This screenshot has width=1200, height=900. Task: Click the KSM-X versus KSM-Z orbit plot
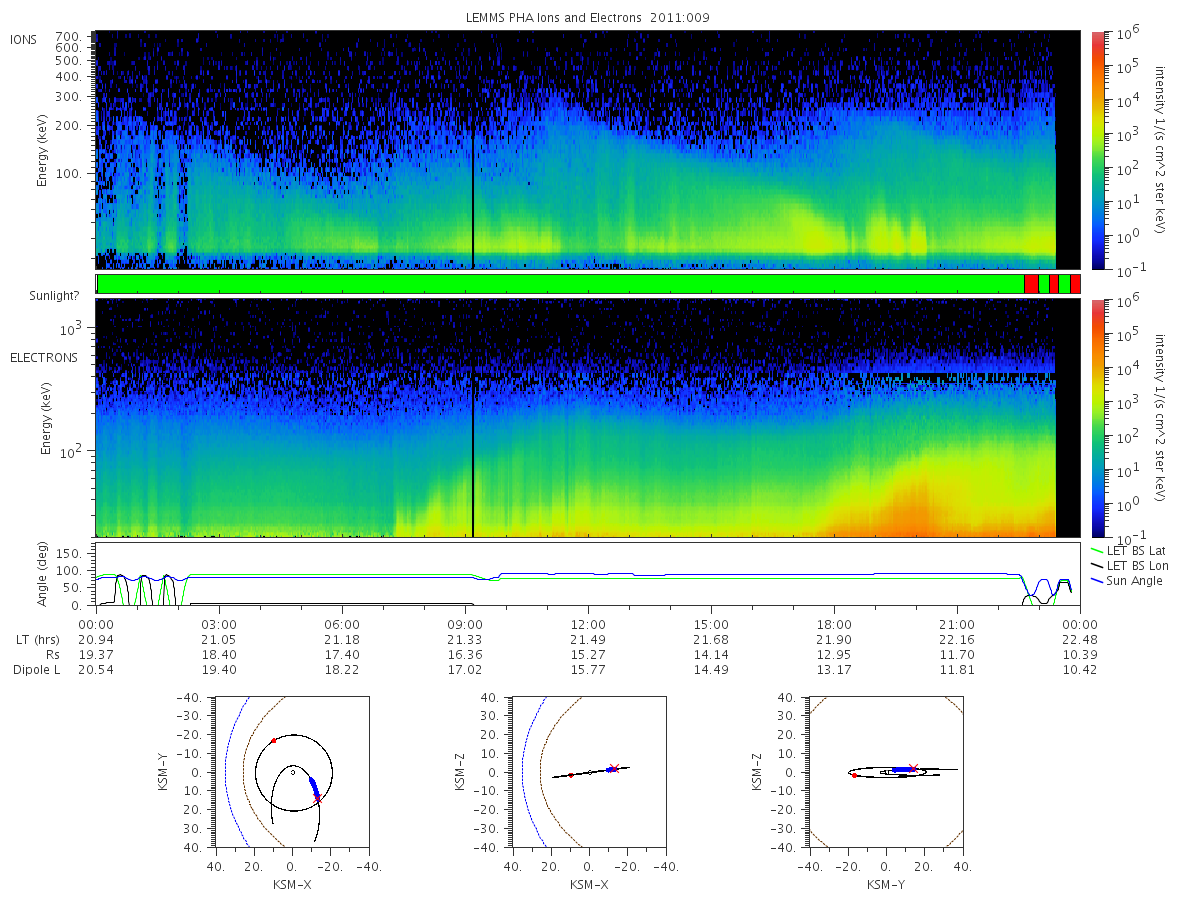pyautogui.click(x=588, y=772)
